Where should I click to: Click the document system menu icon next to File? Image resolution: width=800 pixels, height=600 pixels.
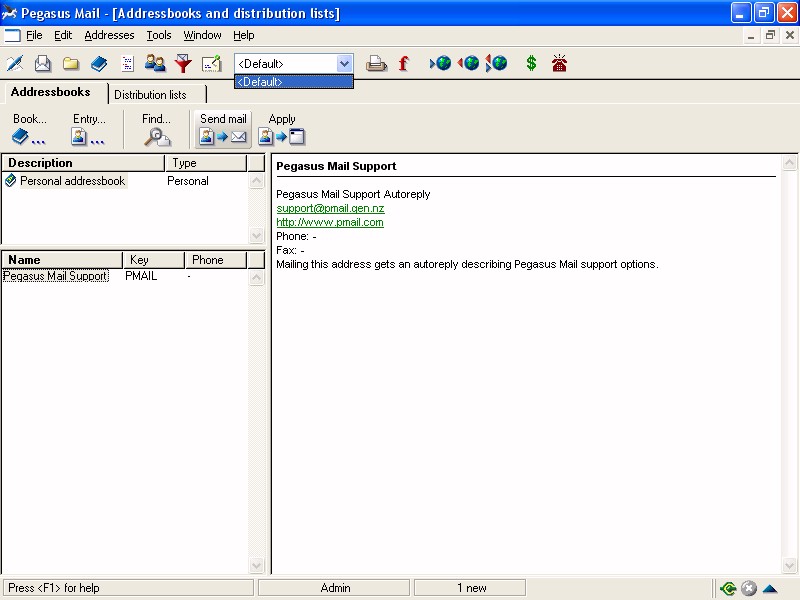12,35
